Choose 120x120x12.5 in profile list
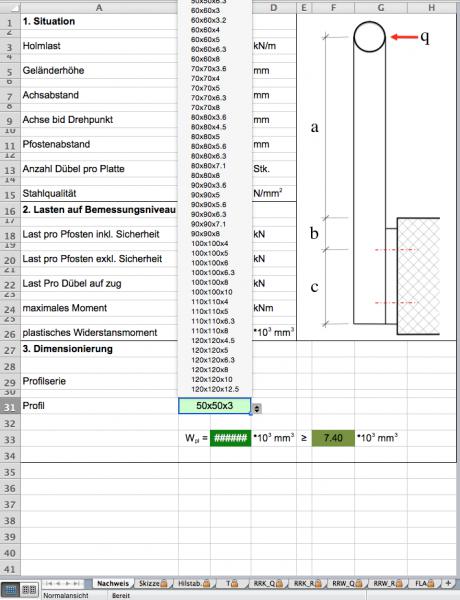Screen dimensions: 460x600 click(215, 390)
